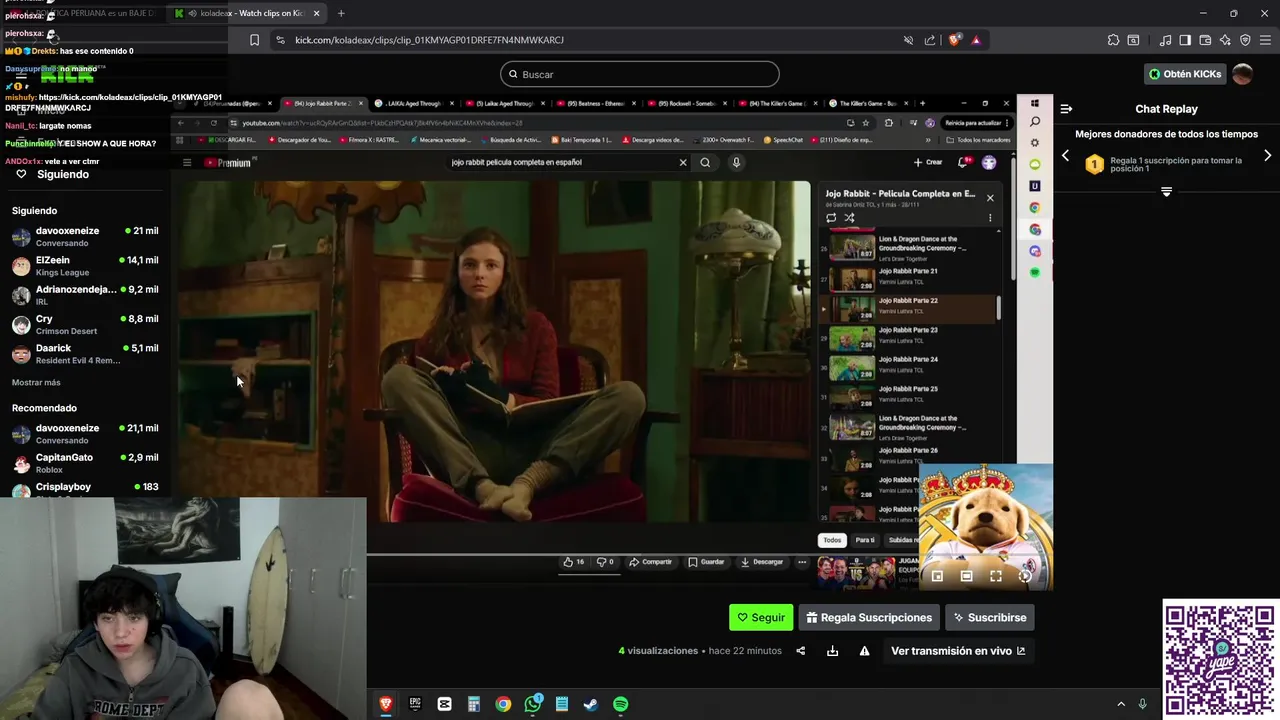Show hidden system tray icons chevron
The height and width of the screenshot is (720, 1280).
pos(1120,704)
